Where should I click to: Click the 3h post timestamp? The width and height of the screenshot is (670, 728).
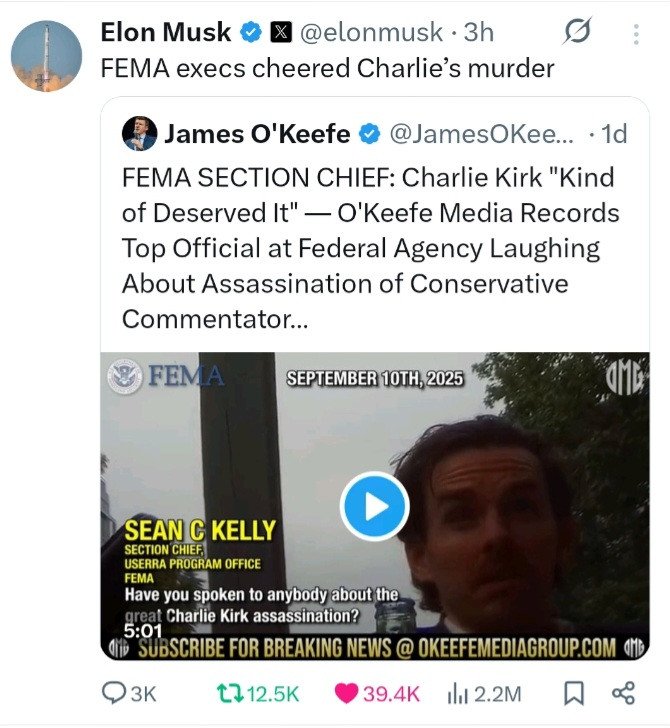pos(478,32)
